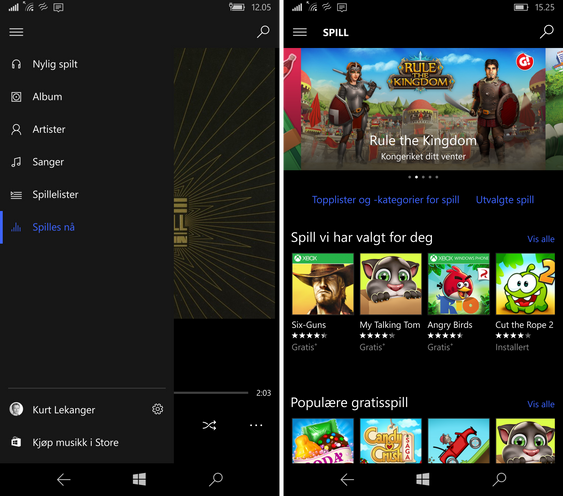Open Rule the Kingdom featured banner
The image size is (563, 496).
(x=423, y=109)
